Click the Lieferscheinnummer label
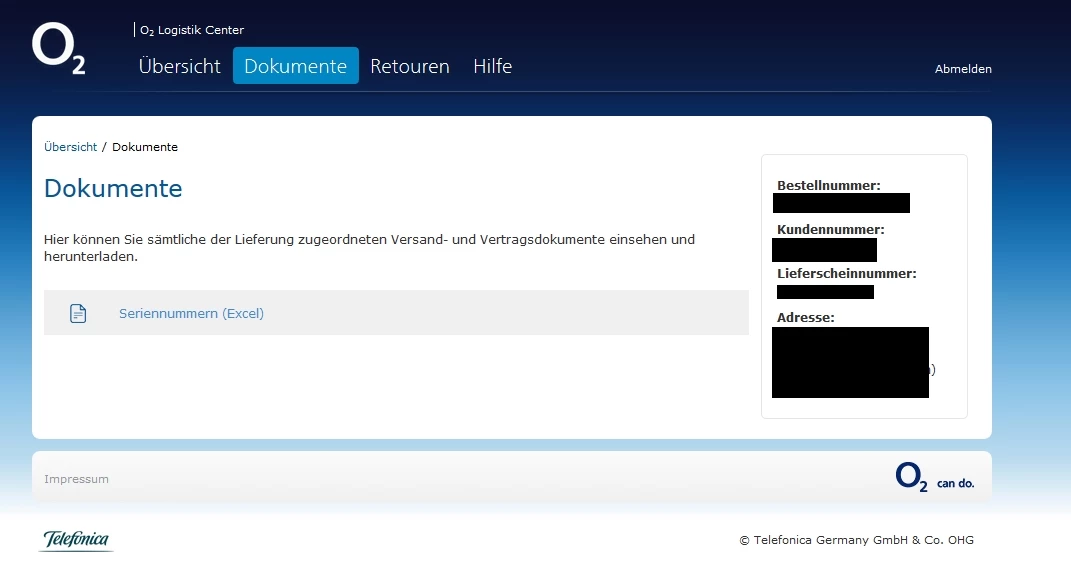The width and height of the screenshot is (1071, 588). (x=846, y=273)
